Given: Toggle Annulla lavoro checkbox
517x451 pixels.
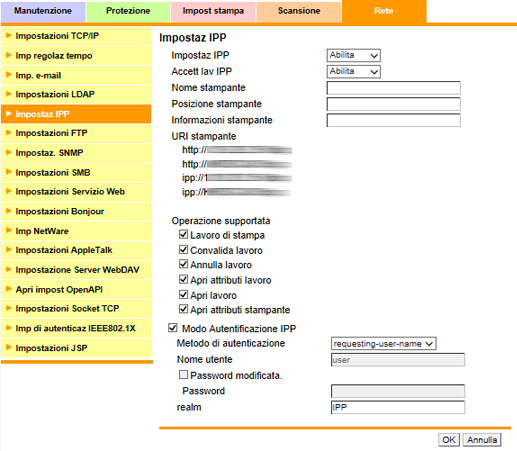Looking at the screenshot, I should click(x=183, y=264).
